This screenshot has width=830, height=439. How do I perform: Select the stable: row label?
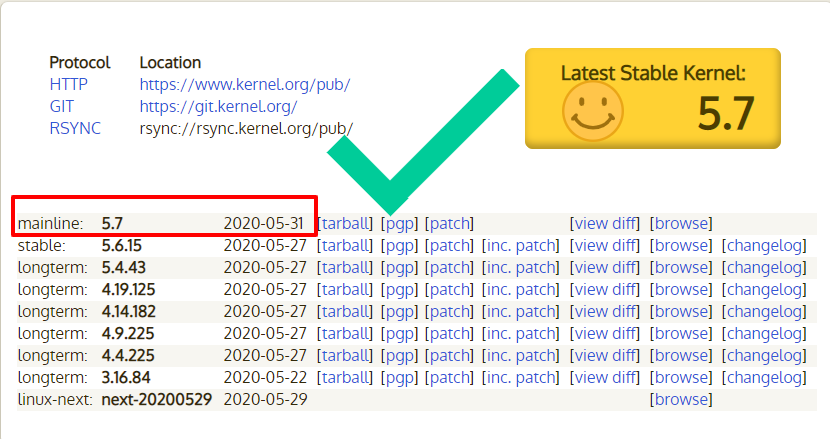point(42,246)
